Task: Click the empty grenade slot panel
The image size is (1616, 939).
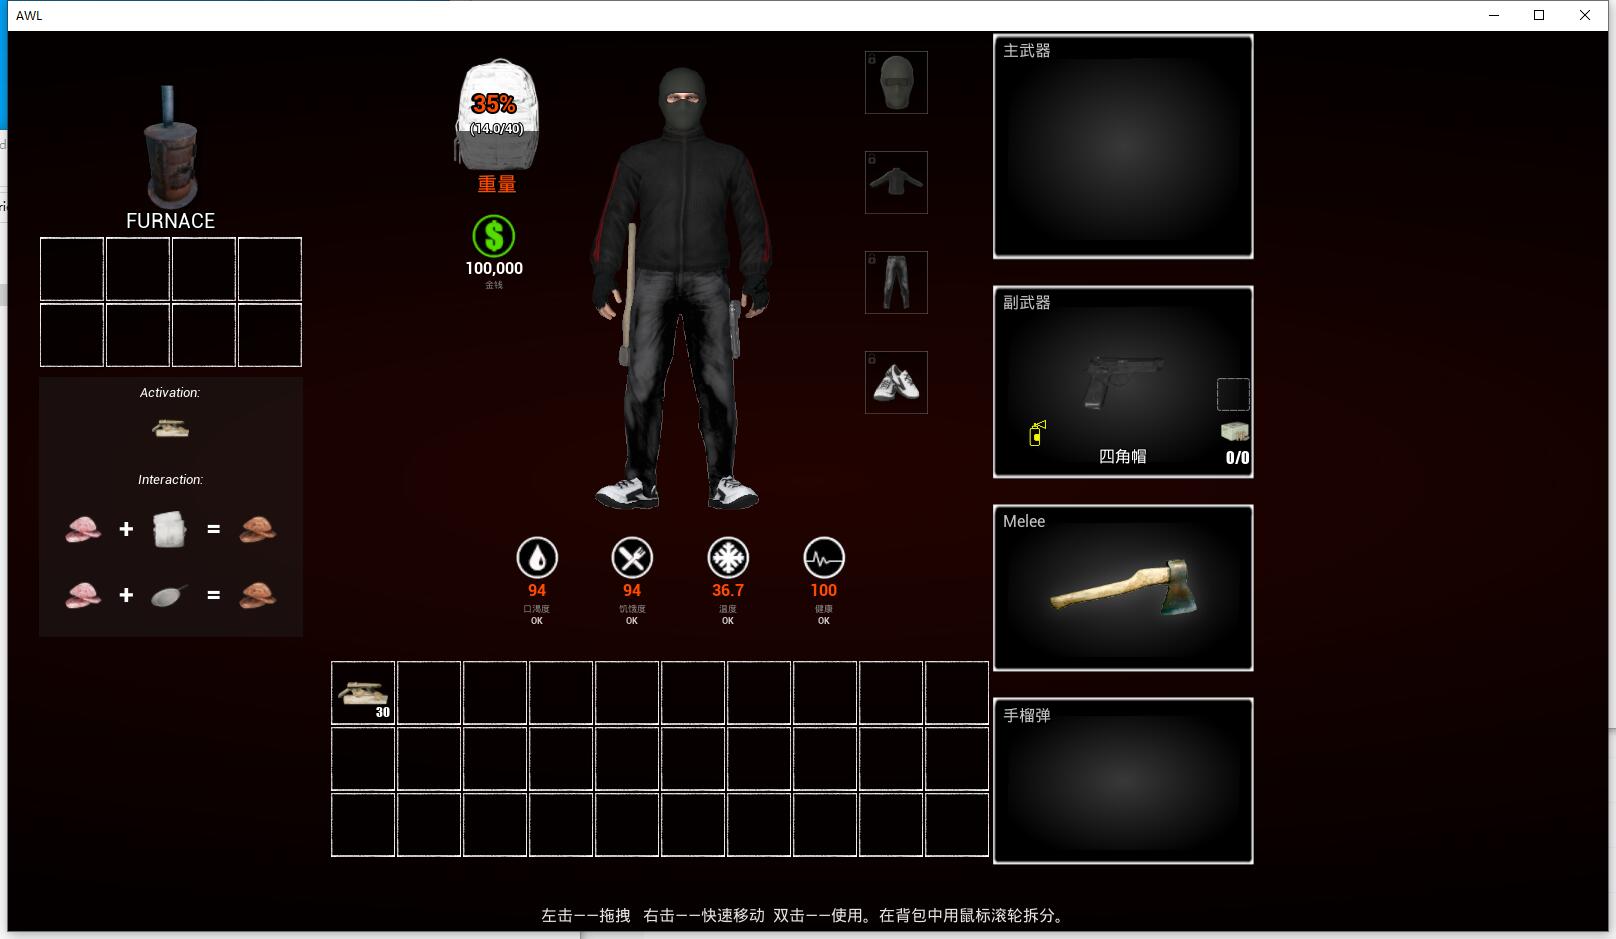Action: click(1123, 781)
